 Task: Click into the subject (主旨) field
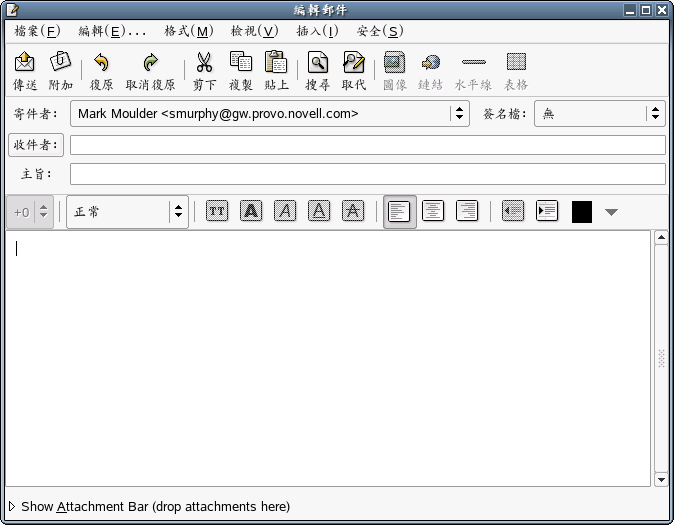coord(368,174)
